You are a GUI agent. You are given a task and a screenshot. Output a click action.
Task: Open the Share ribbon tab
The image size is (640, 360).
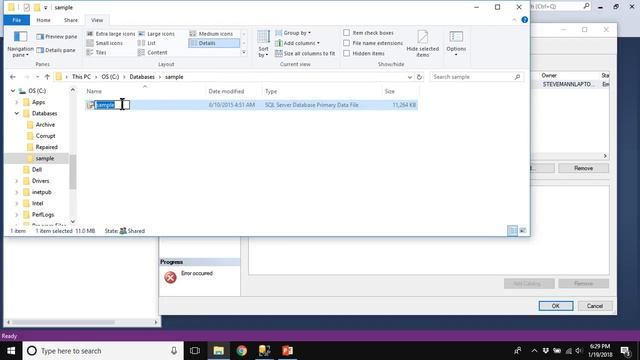pyautogui.click(x=71, y=20)
